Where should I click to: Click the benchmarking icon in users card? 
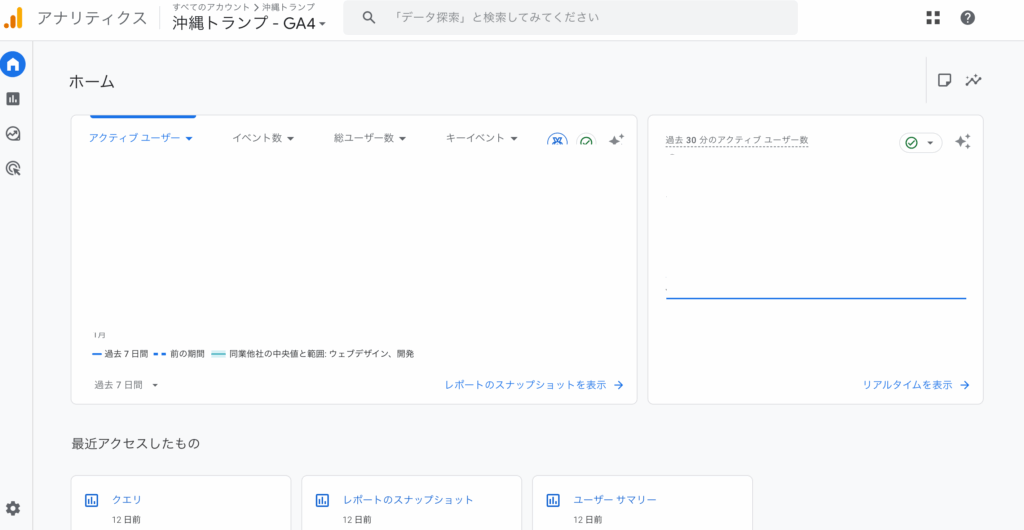(557, 140)
